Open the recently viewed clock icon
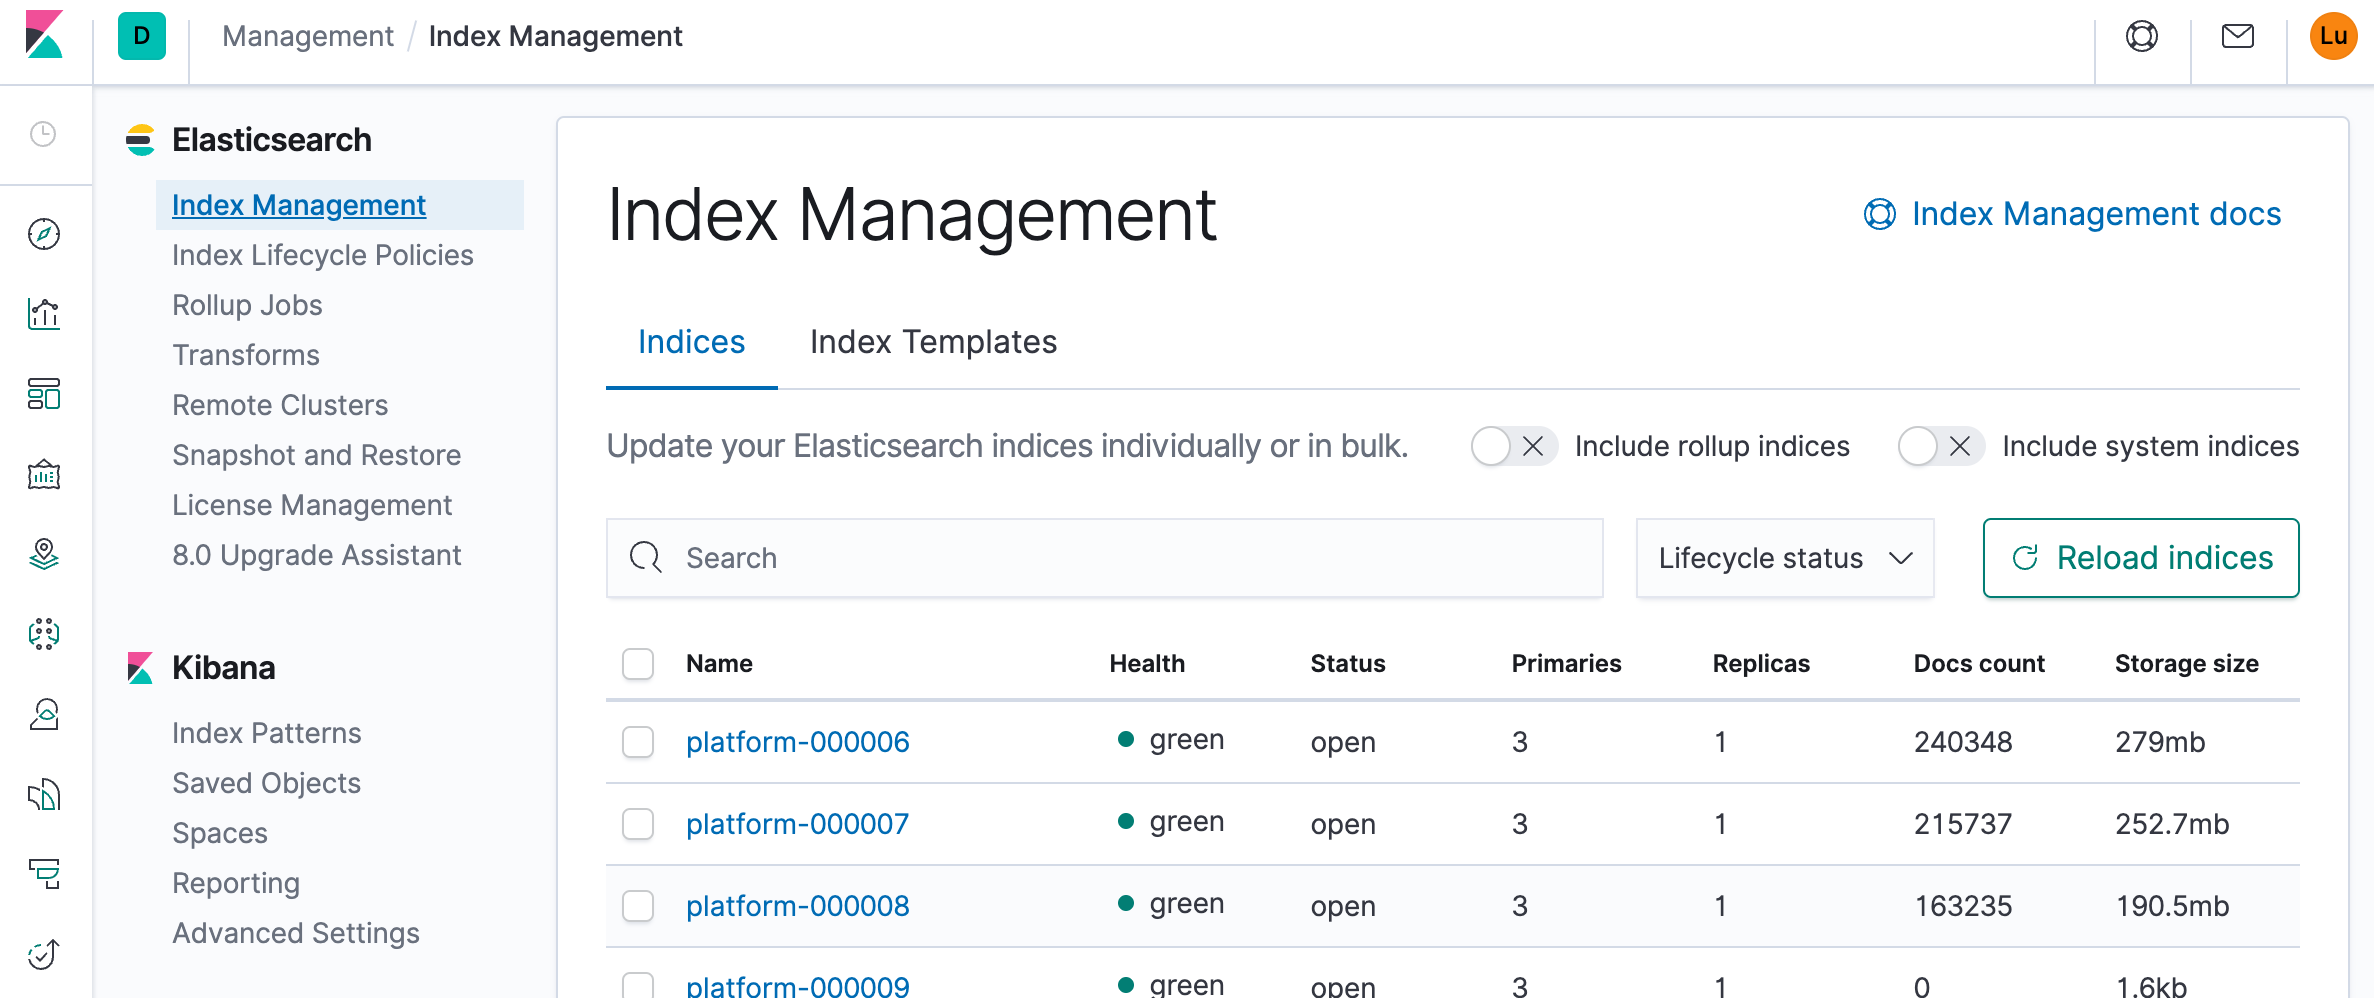Image resolution: width=2374 pixels, height=998 pixels. (x=43, y=134)
